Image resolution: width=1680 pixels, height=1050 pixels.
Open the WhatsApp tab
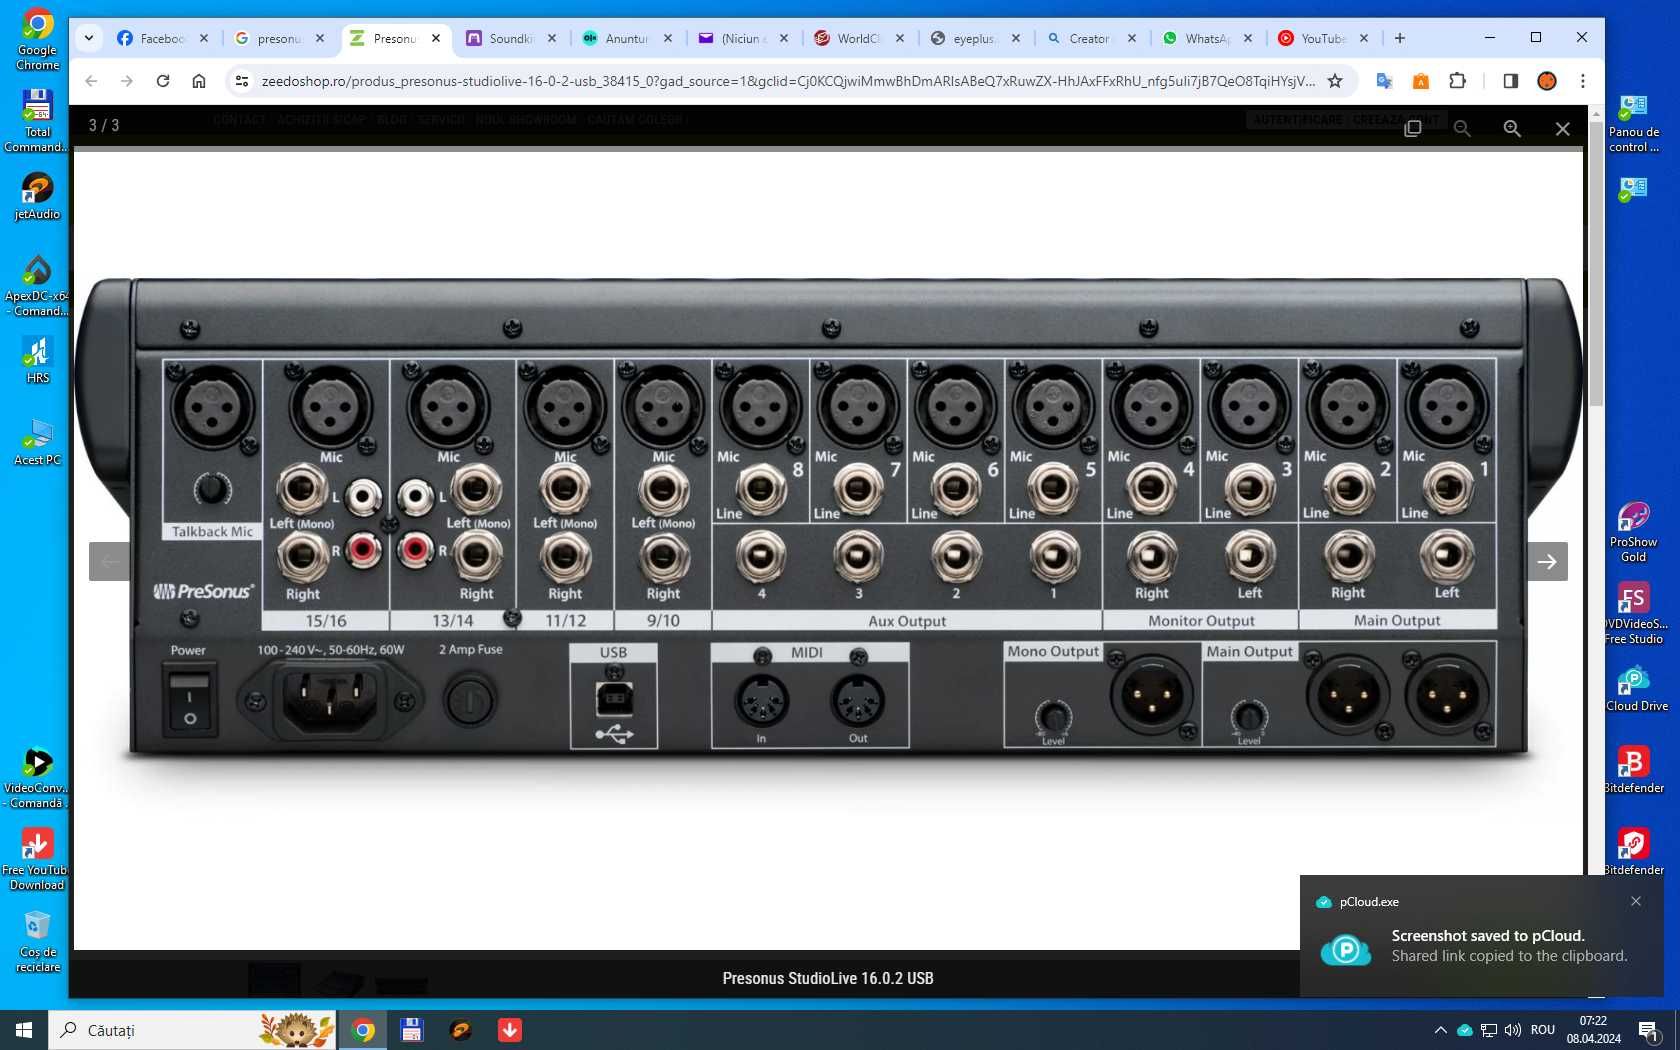tap(1207, 38)
